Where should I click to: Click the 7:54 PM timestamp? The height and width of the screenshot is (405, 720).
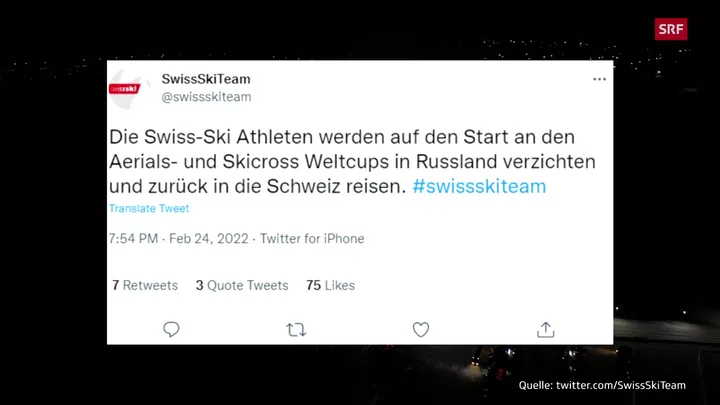coord(133,239)
